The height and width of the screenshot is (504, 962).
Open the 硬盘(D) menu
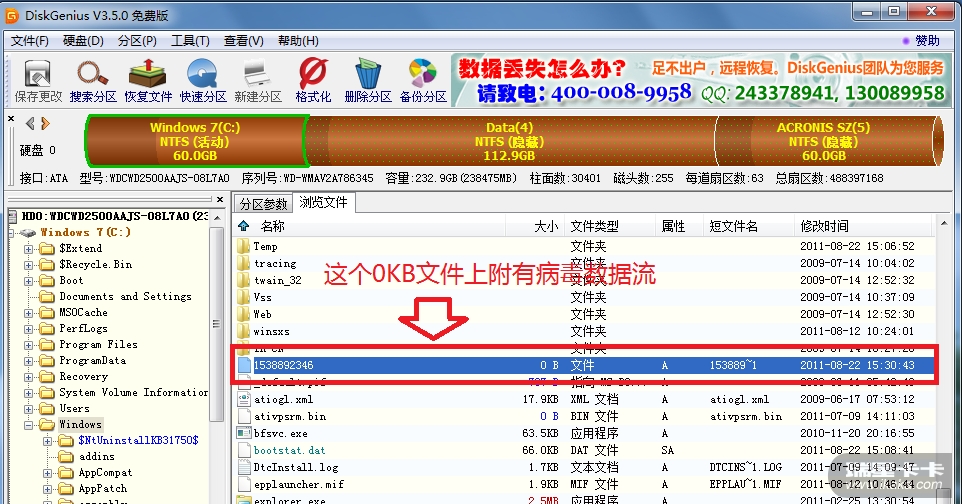click(x=83, y=41)
